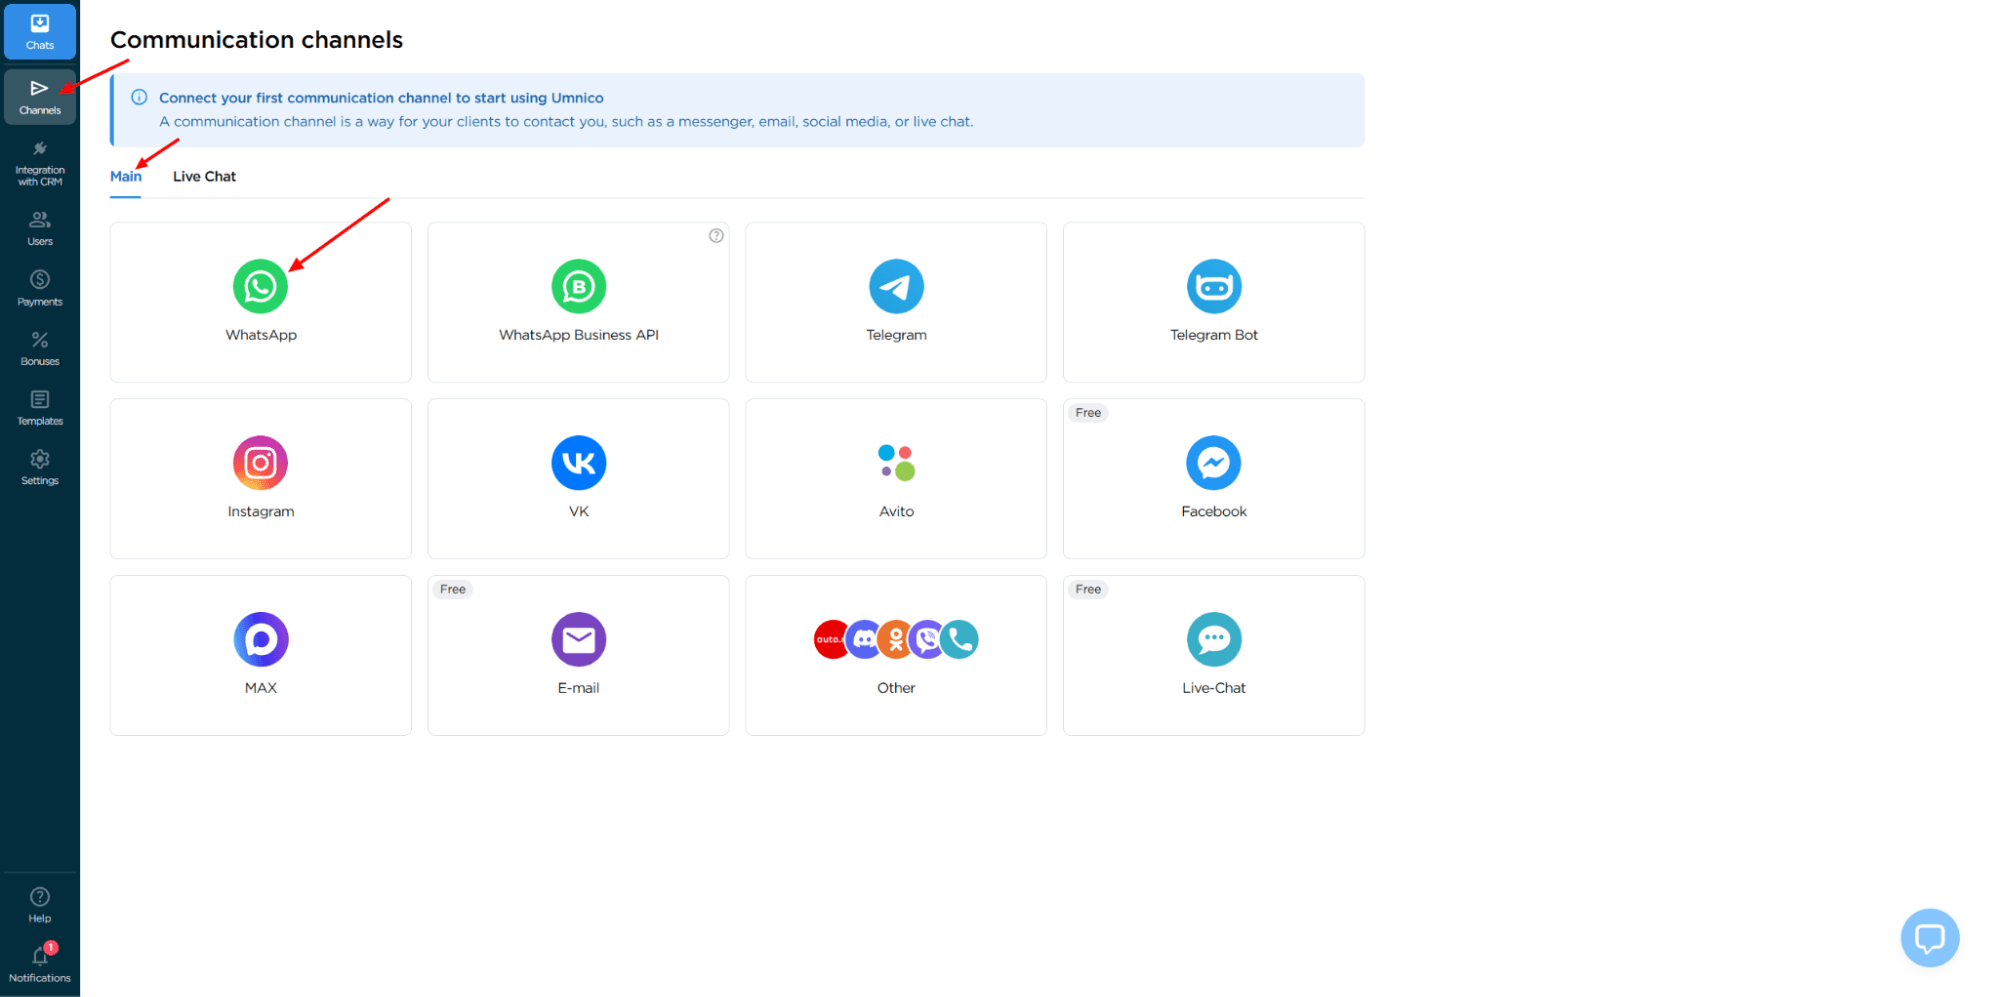The height and width of the screenshot is (997, 1999).
Task: Click the "Telegram Bot" label
Action: point(1214,335)
